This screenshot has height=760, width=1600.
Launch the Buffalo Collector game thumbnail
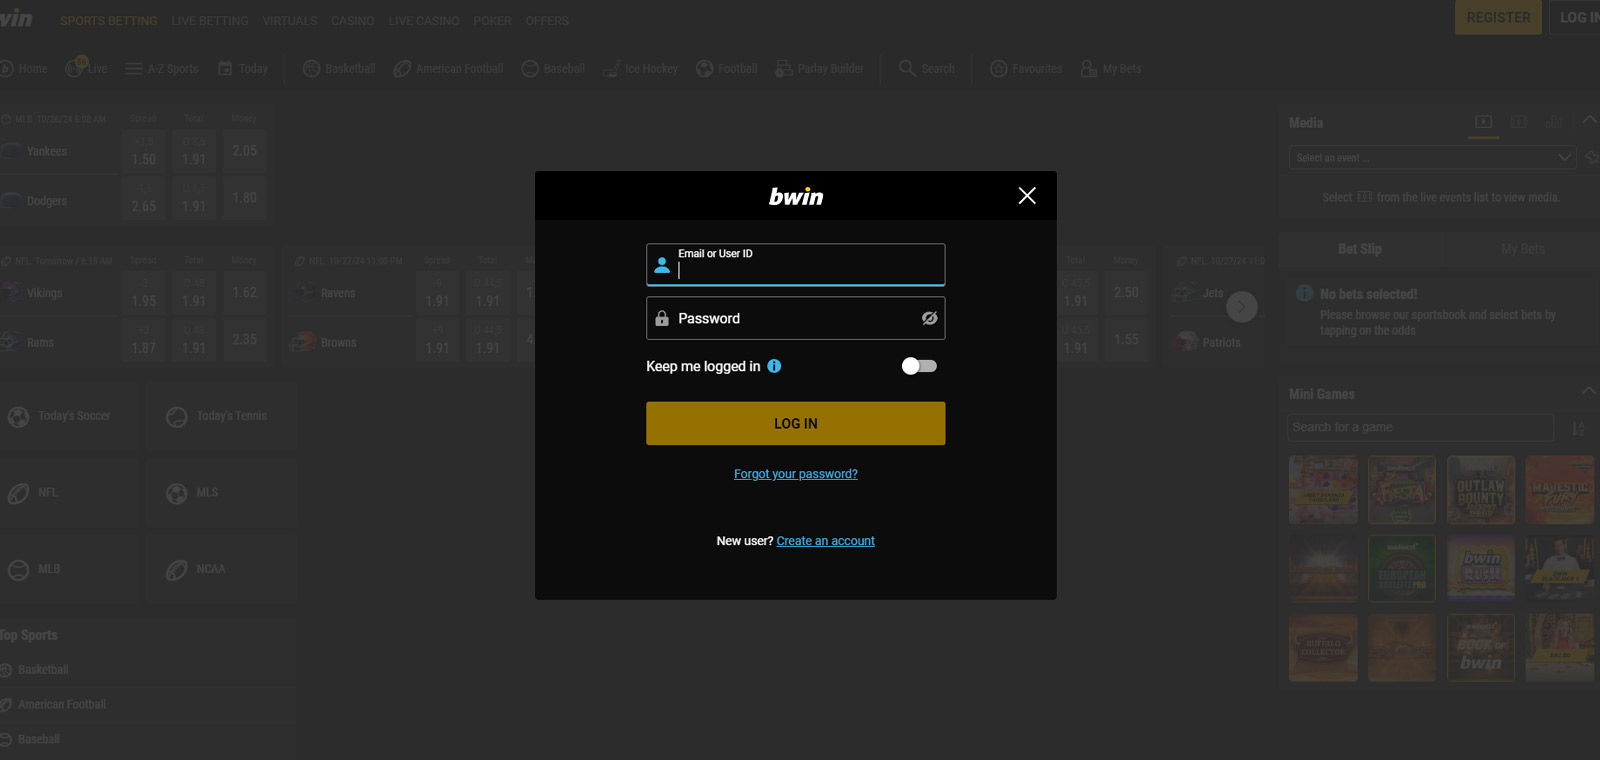click(1323, 648)
